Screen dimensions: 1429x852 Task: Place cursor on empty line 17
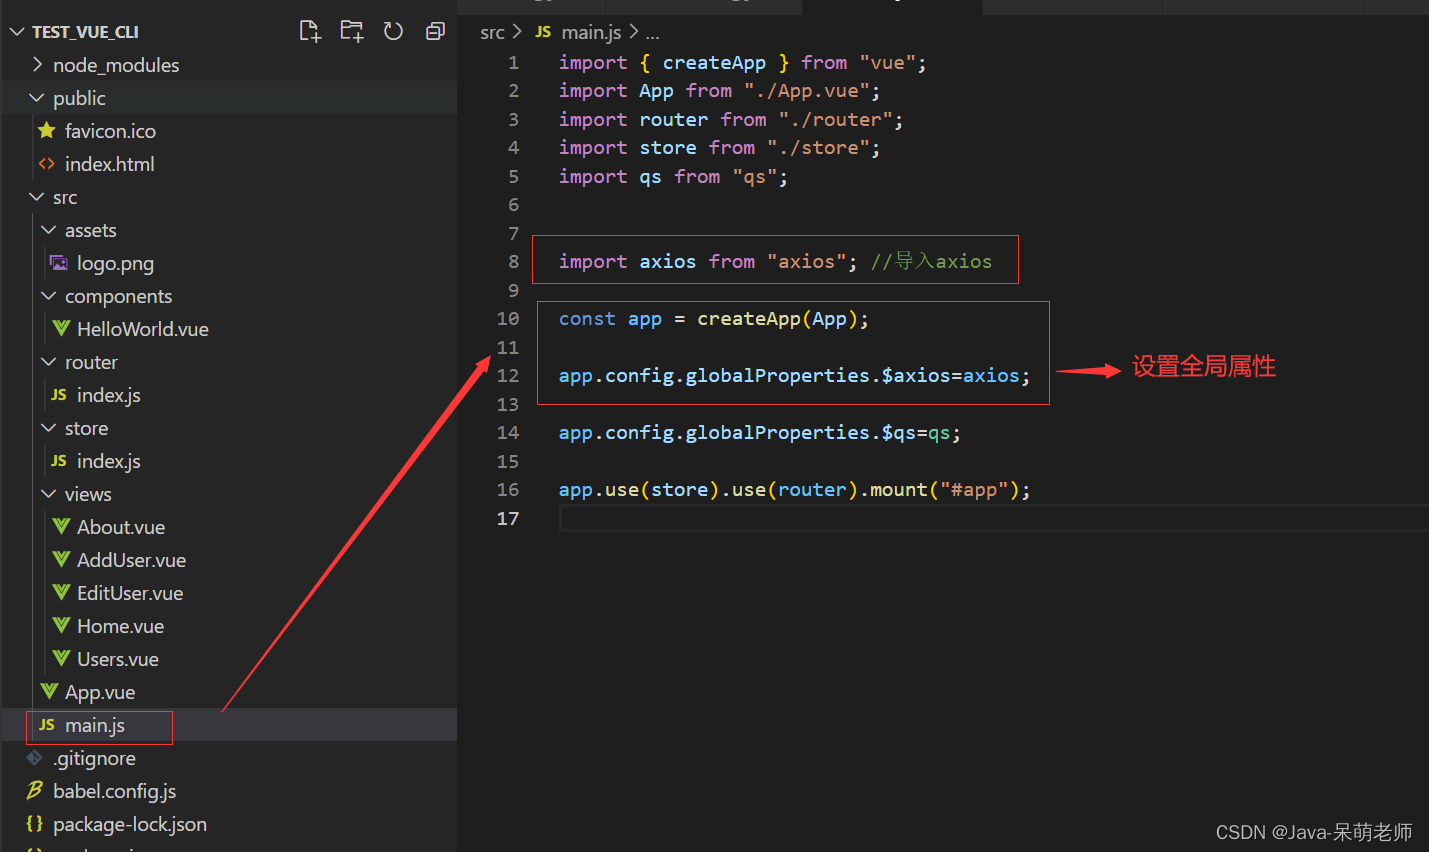[x=994, y=518]
